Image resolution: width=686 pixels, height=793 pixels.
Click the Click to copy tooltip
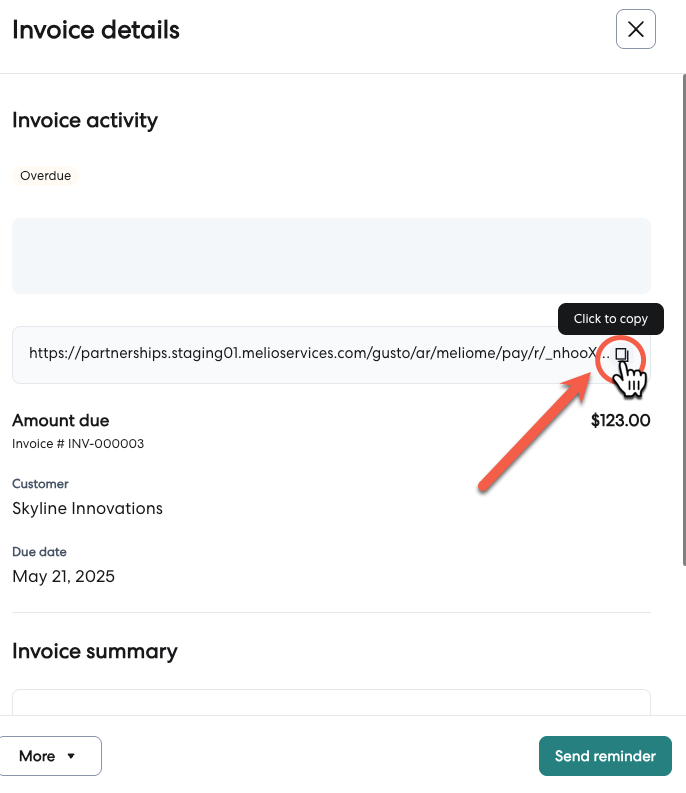[x=610, y=319]
